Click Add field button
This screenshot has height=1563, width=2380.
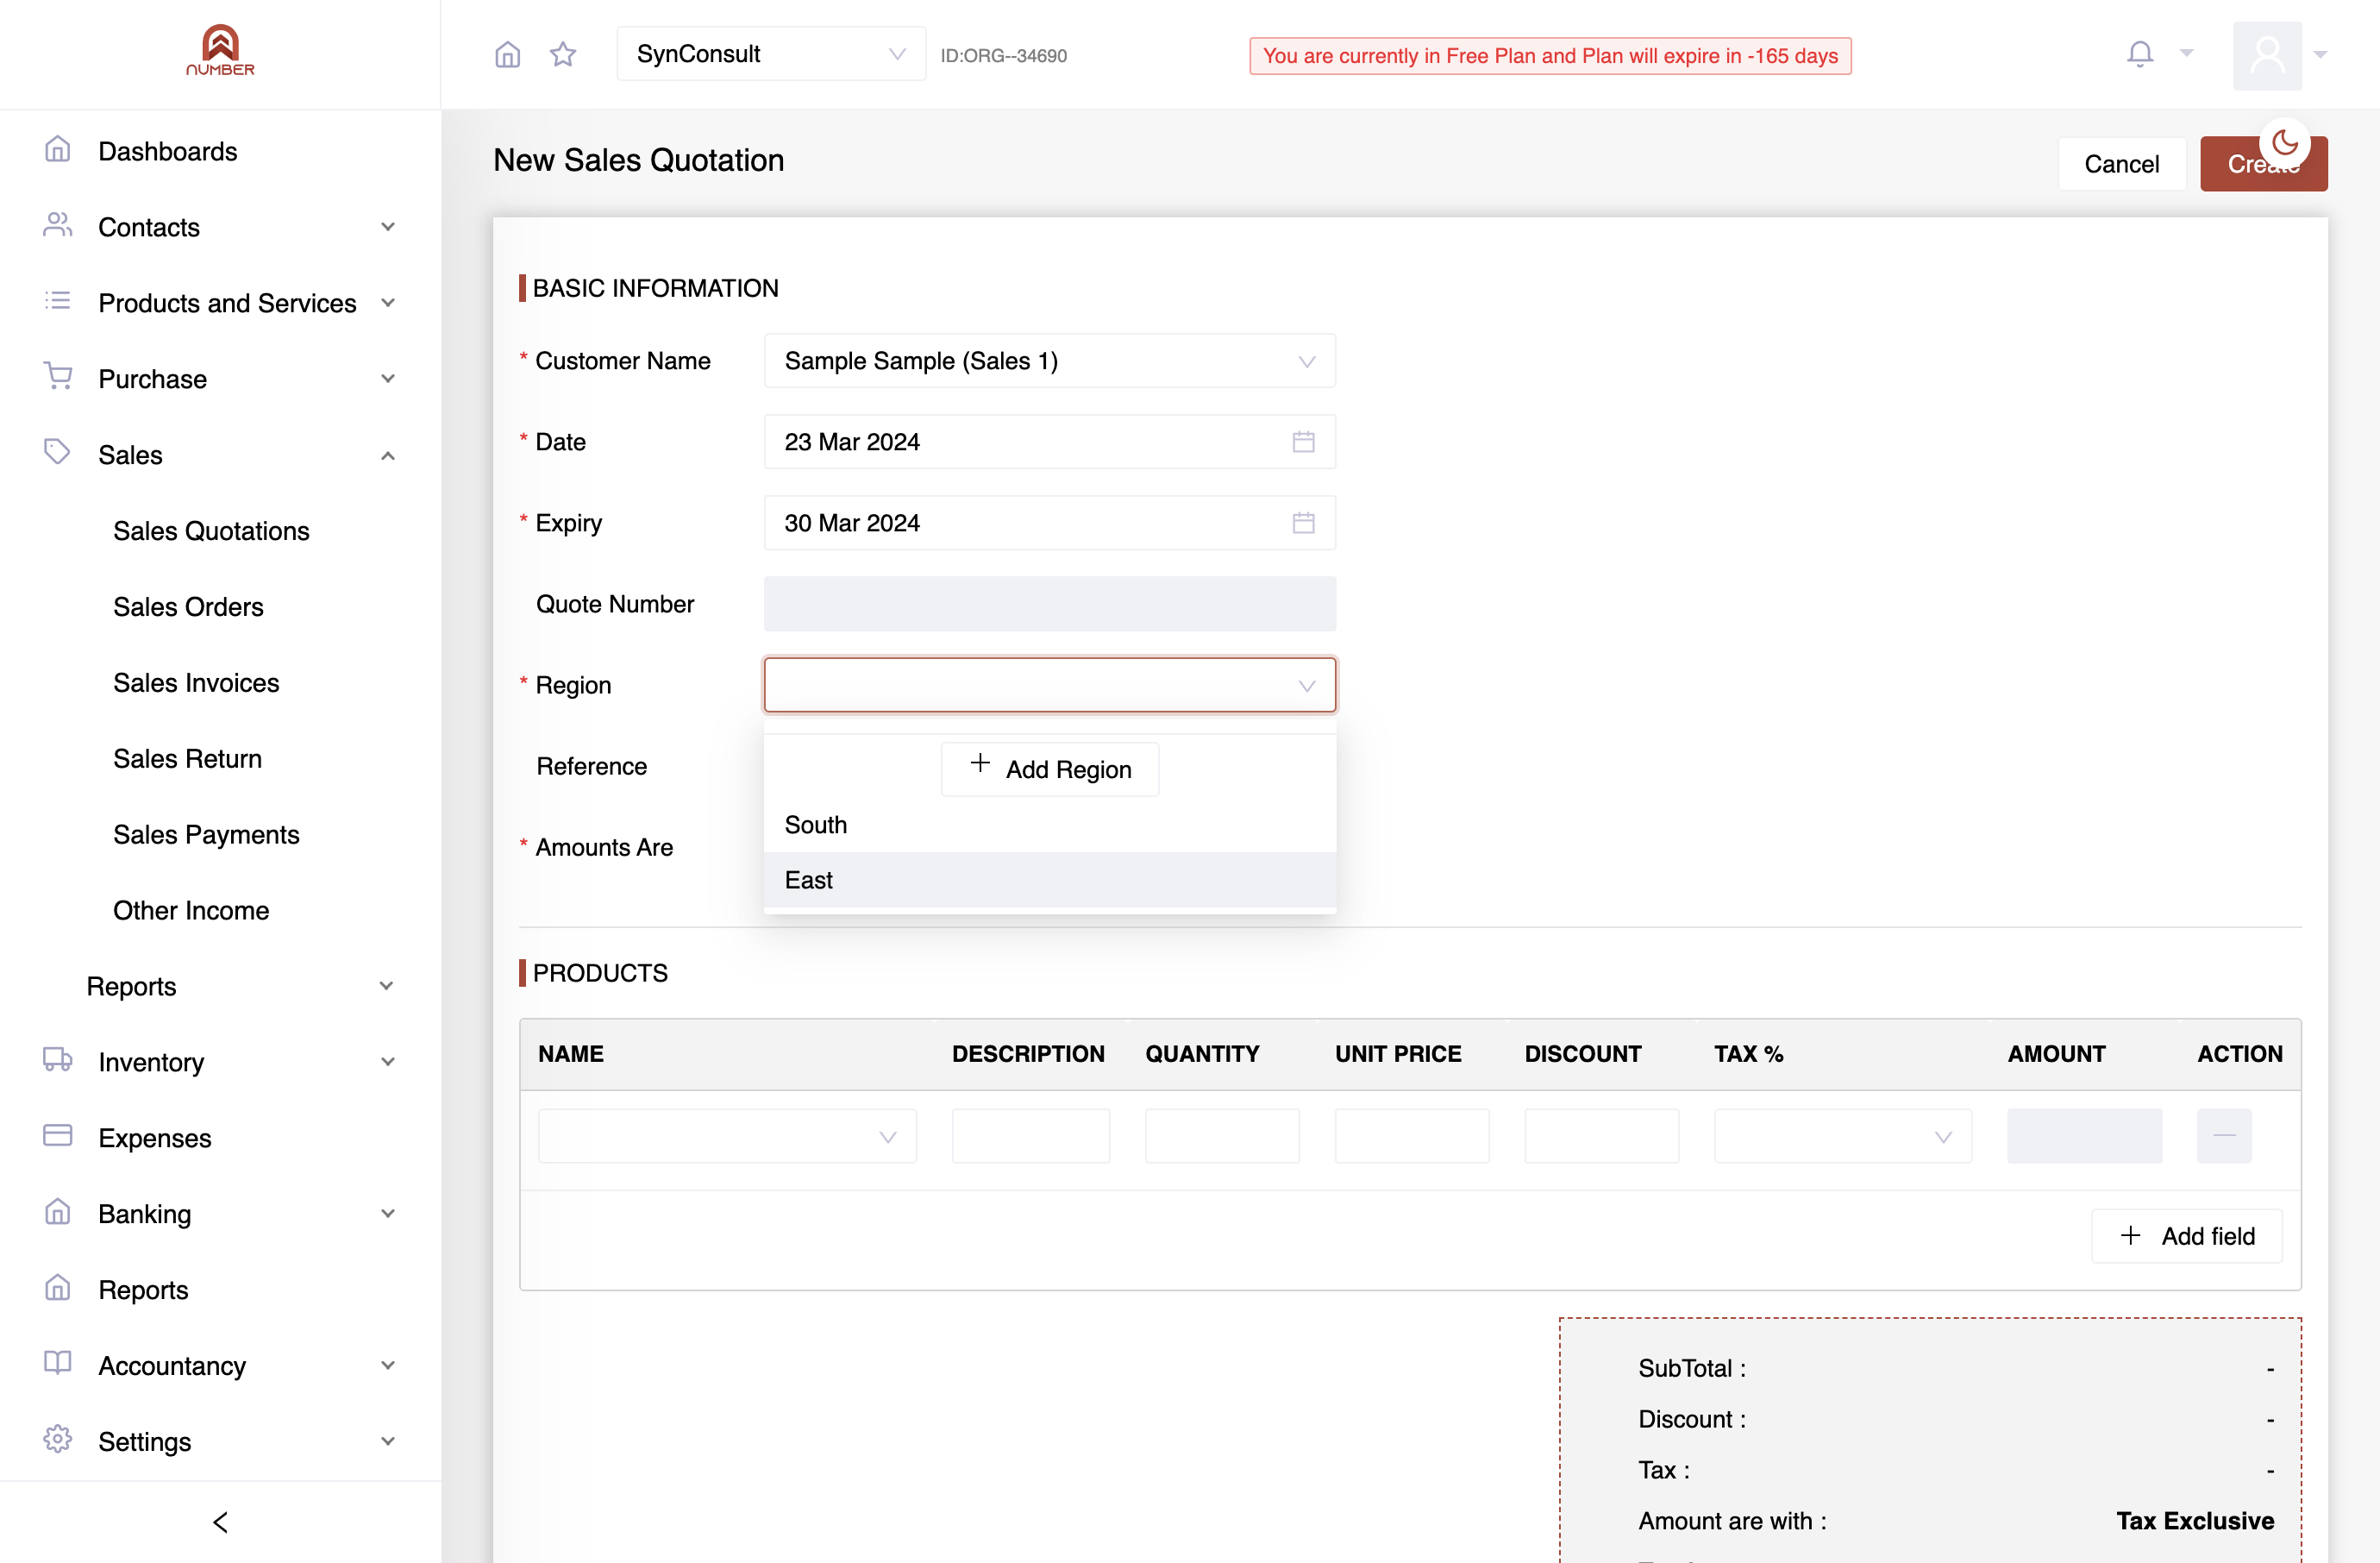point(2186,1236)
